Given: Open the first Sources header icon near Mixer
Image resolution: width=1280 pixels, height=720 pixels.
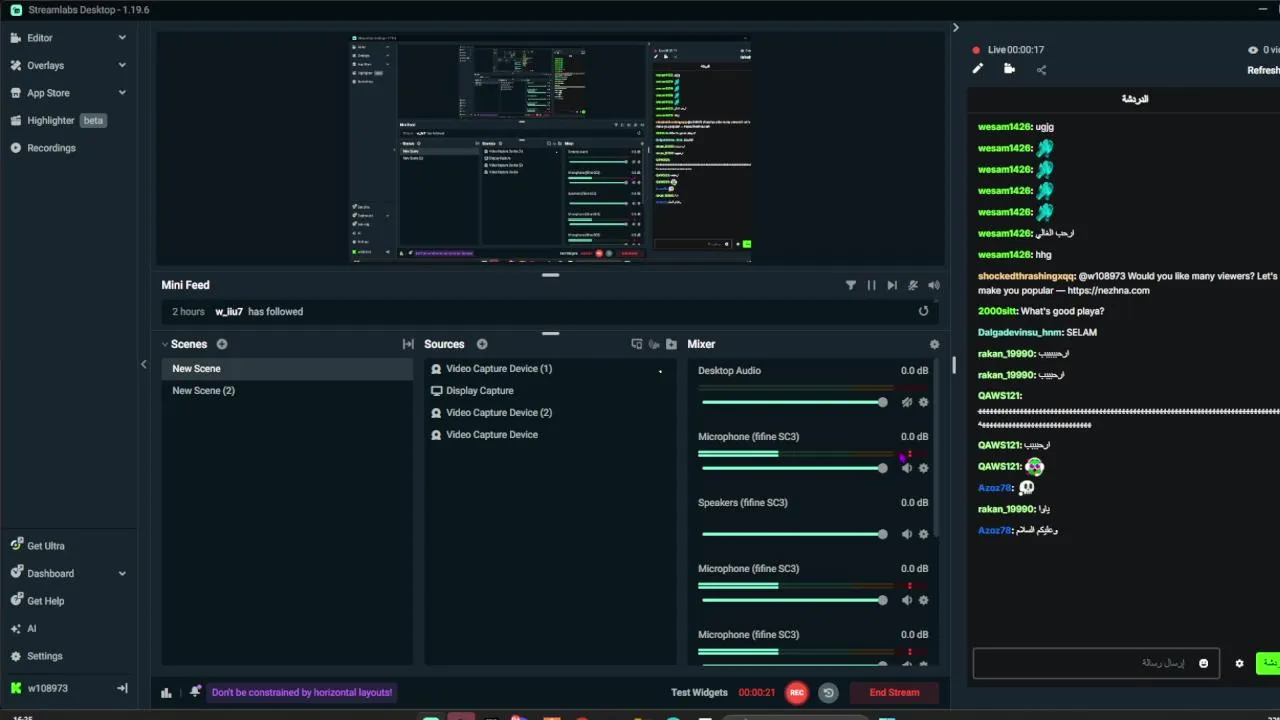Looking at the screenshot, I should pos(637,344).
